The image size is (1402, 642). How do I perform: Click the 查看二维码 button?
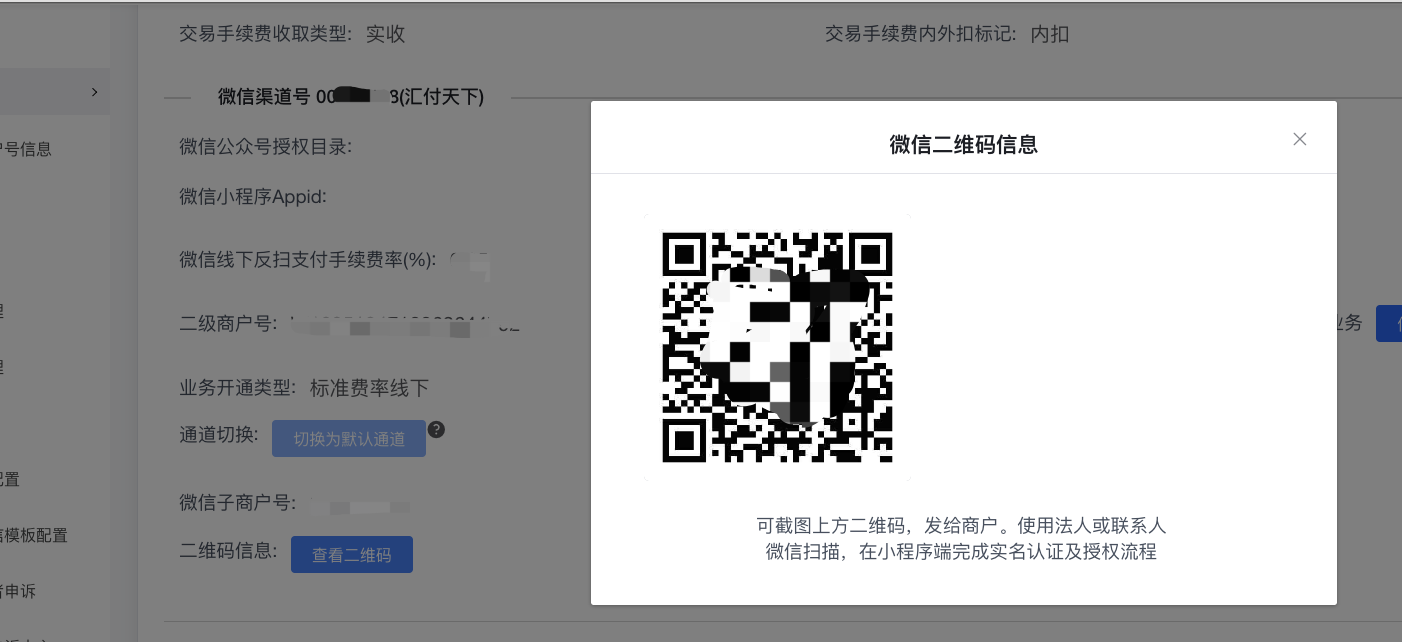(351, 555)
